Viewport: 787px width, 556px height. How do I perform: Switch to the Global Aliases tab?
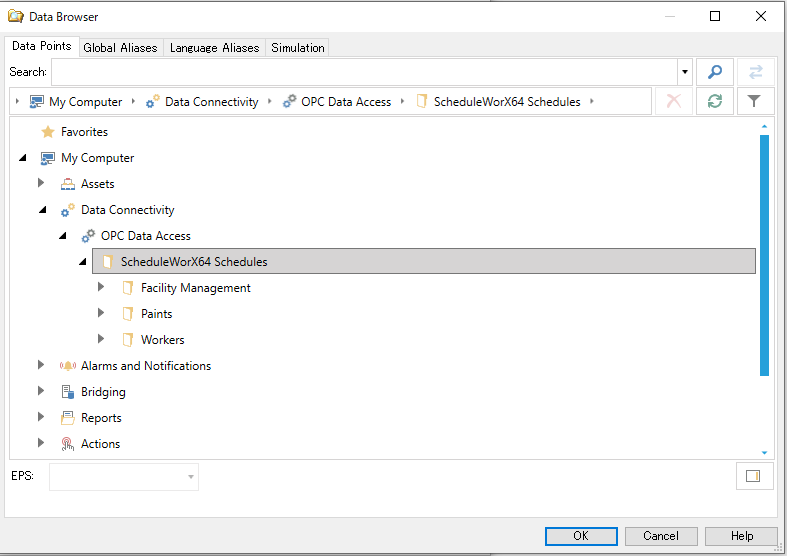coord(120,47)
